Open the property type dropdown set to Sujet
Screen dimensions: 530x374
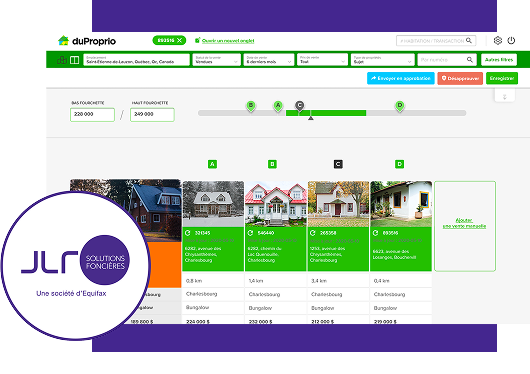pos(382,60)
